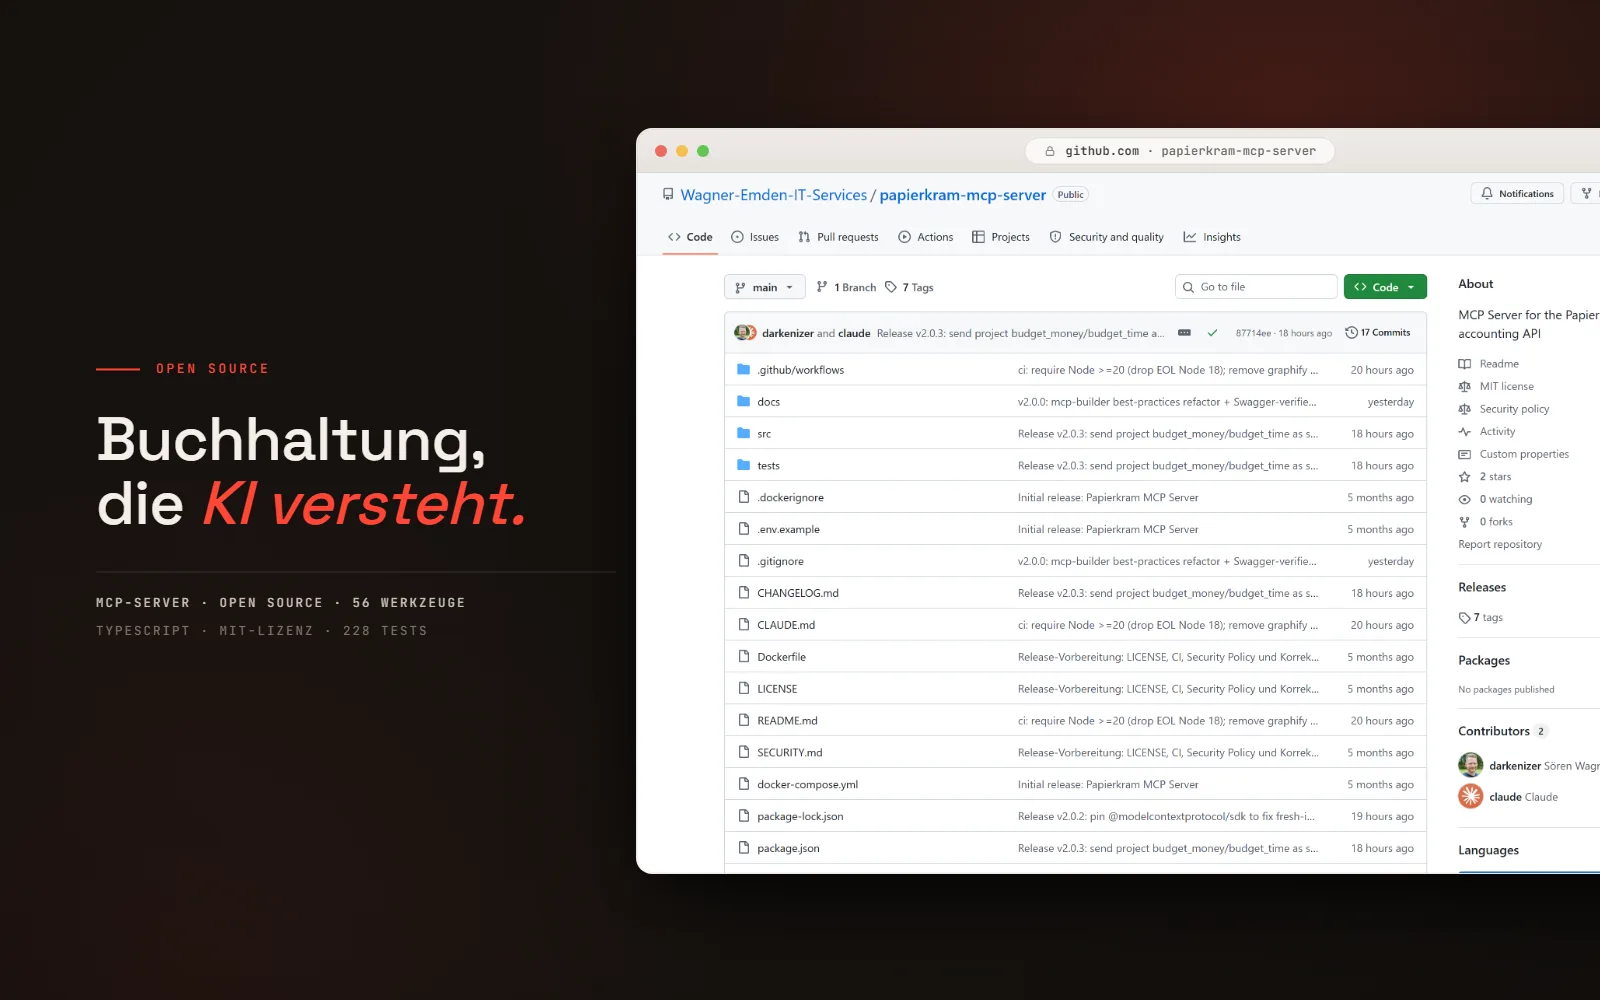Image resolution: width=1600 pixels, height=1000 pixels.
Task: Open SECURITY.md
Action: tap(790, 753)
